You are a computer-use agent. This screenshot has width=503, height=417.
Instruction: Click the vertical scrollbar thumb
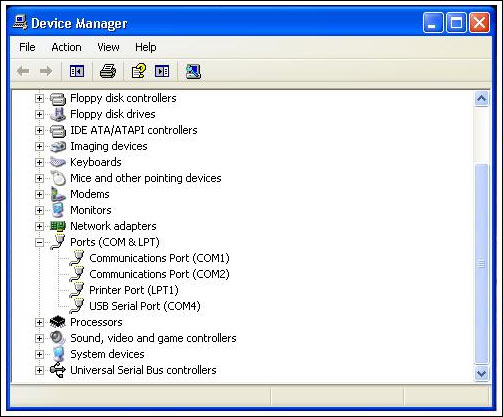point(481,264)
